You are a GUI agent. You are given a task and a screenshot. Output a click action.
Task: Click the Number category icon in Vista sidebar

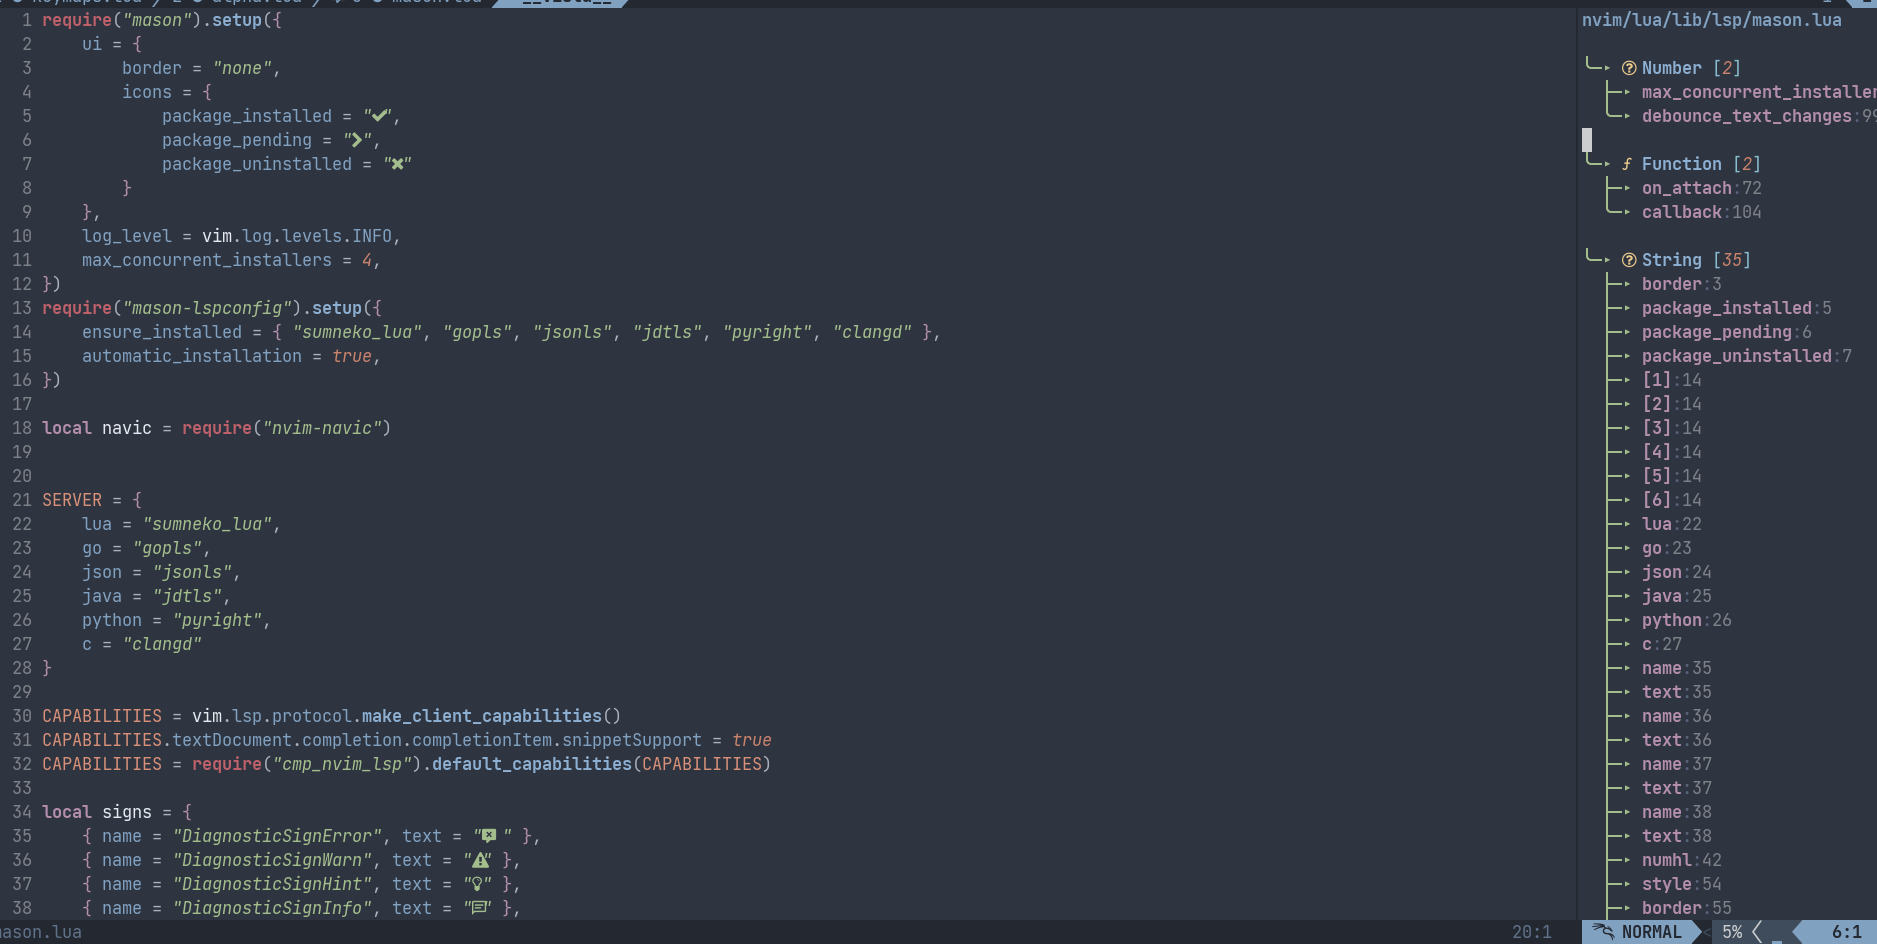[x=1629, y=68]
